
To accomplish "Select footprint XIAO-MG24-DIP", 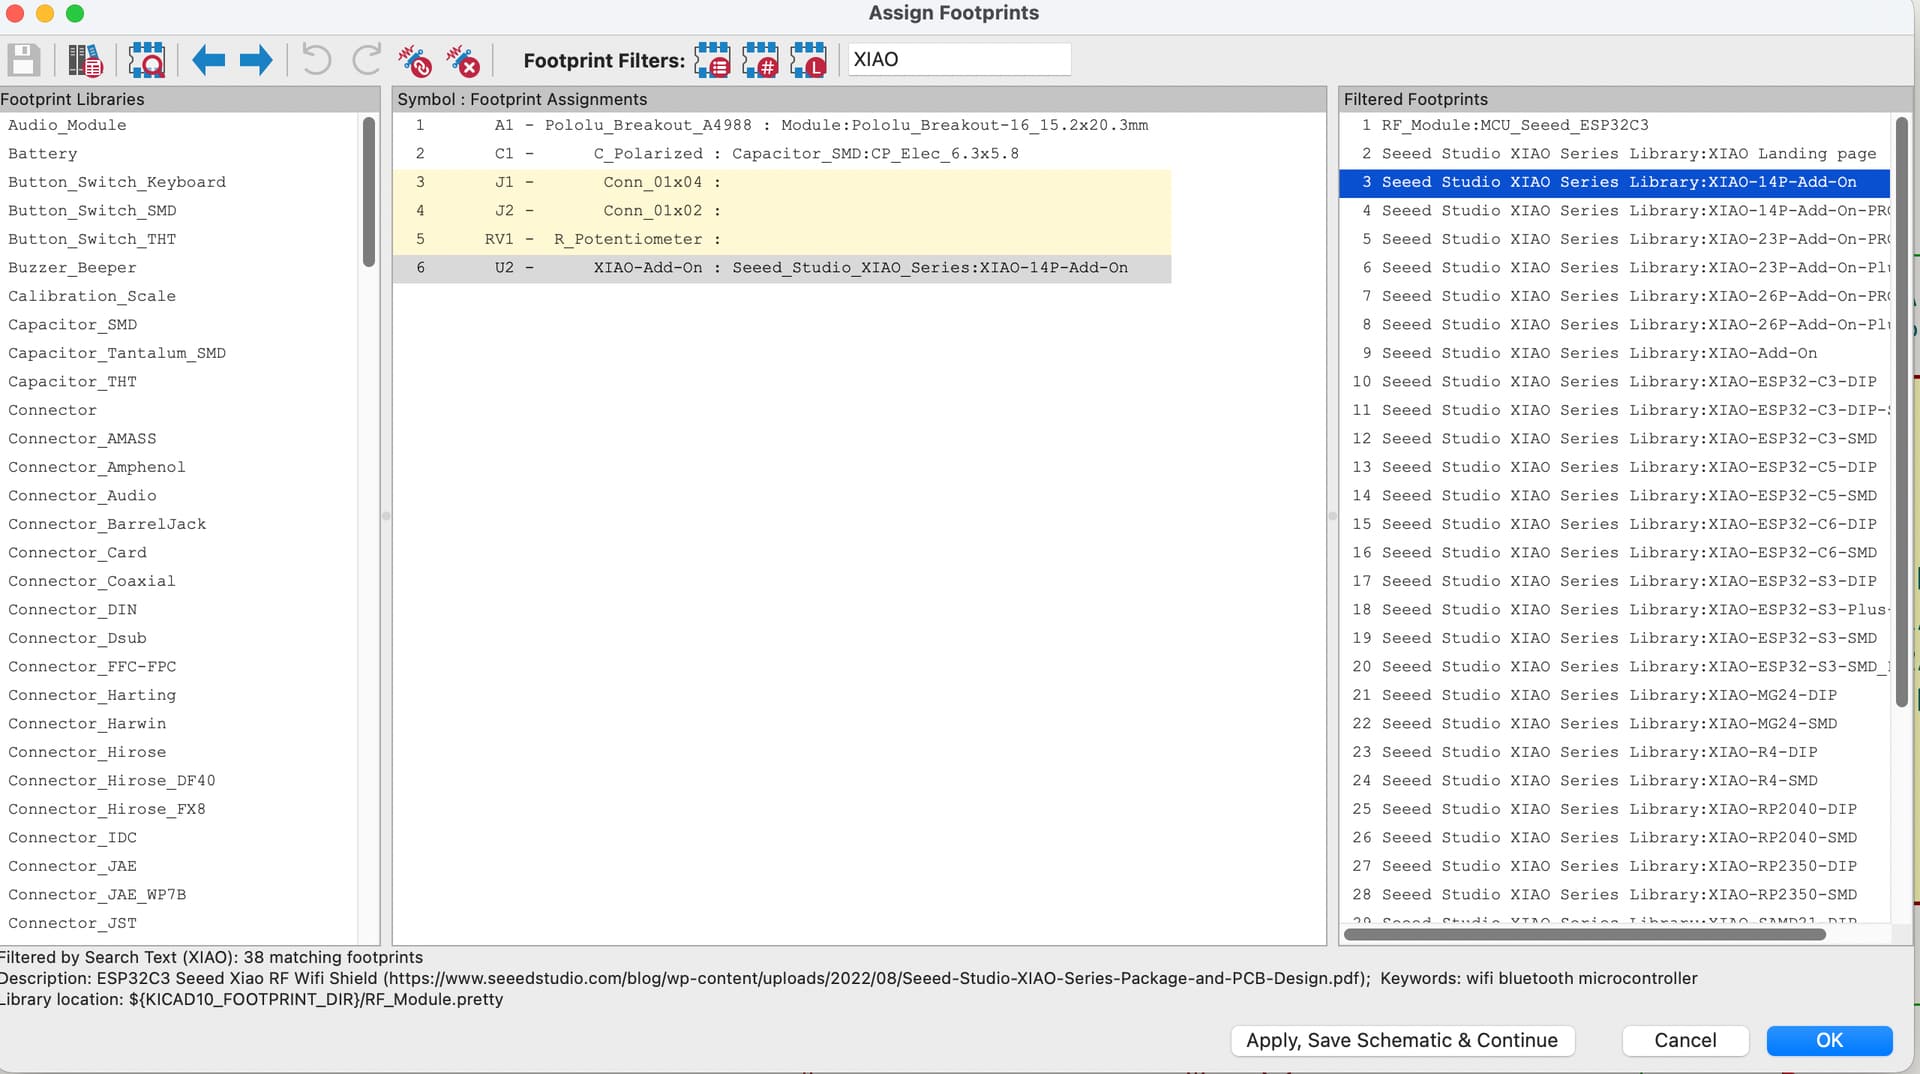I will click(x=1614, y=695).
